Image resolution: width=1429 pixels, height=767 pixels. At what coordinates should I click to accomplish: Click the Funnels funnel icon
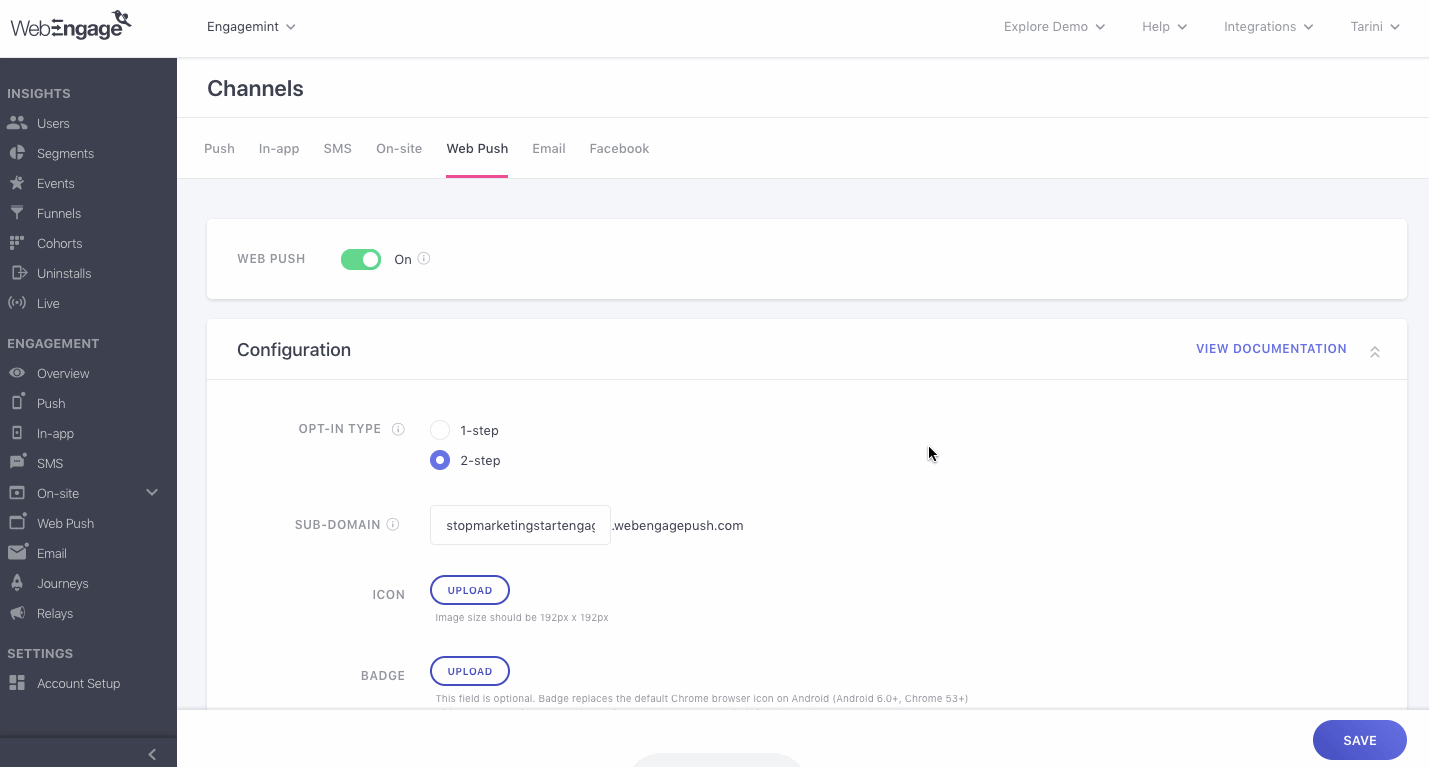pyautogui.click(x=17, y=213)
